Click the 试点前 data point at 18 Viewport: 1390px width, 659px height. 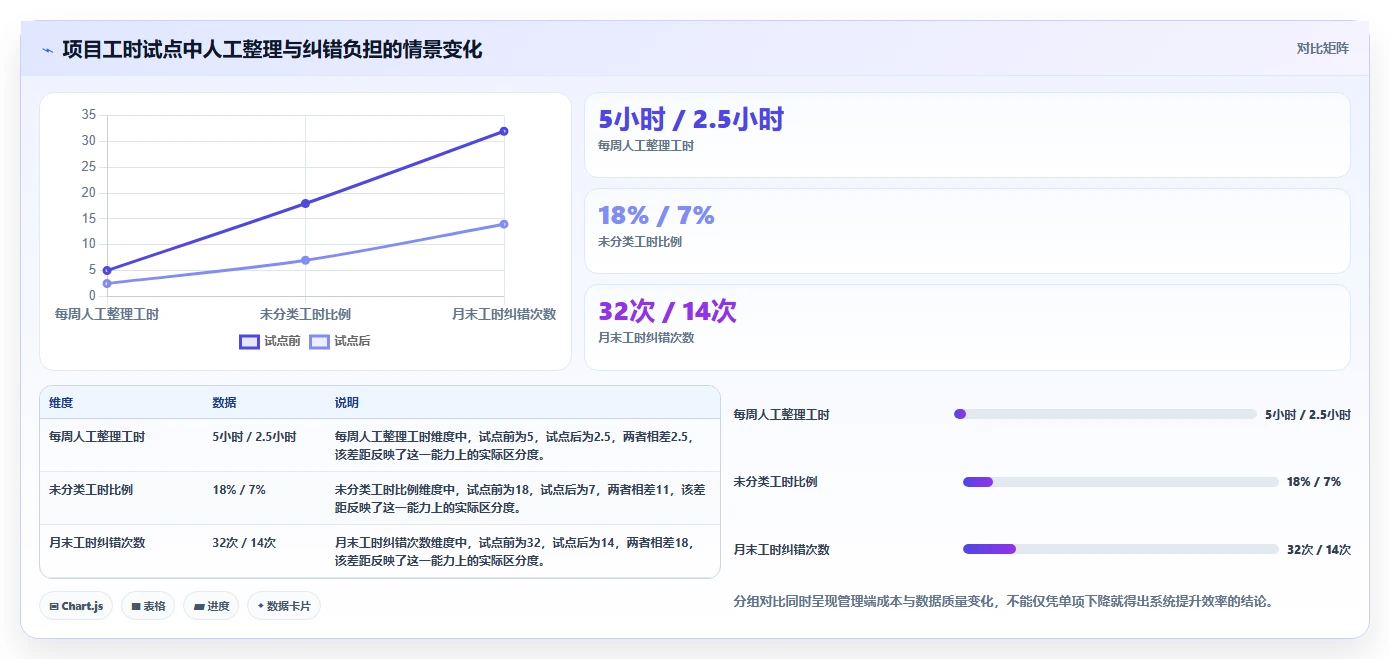pos(305,203)
